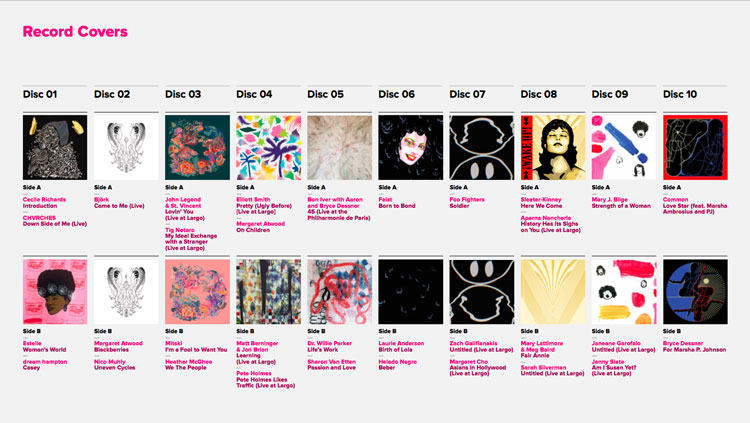The image size is (750, 423).
Task: Click the Cecile Richards artist link
Action: tap(44, 200)
